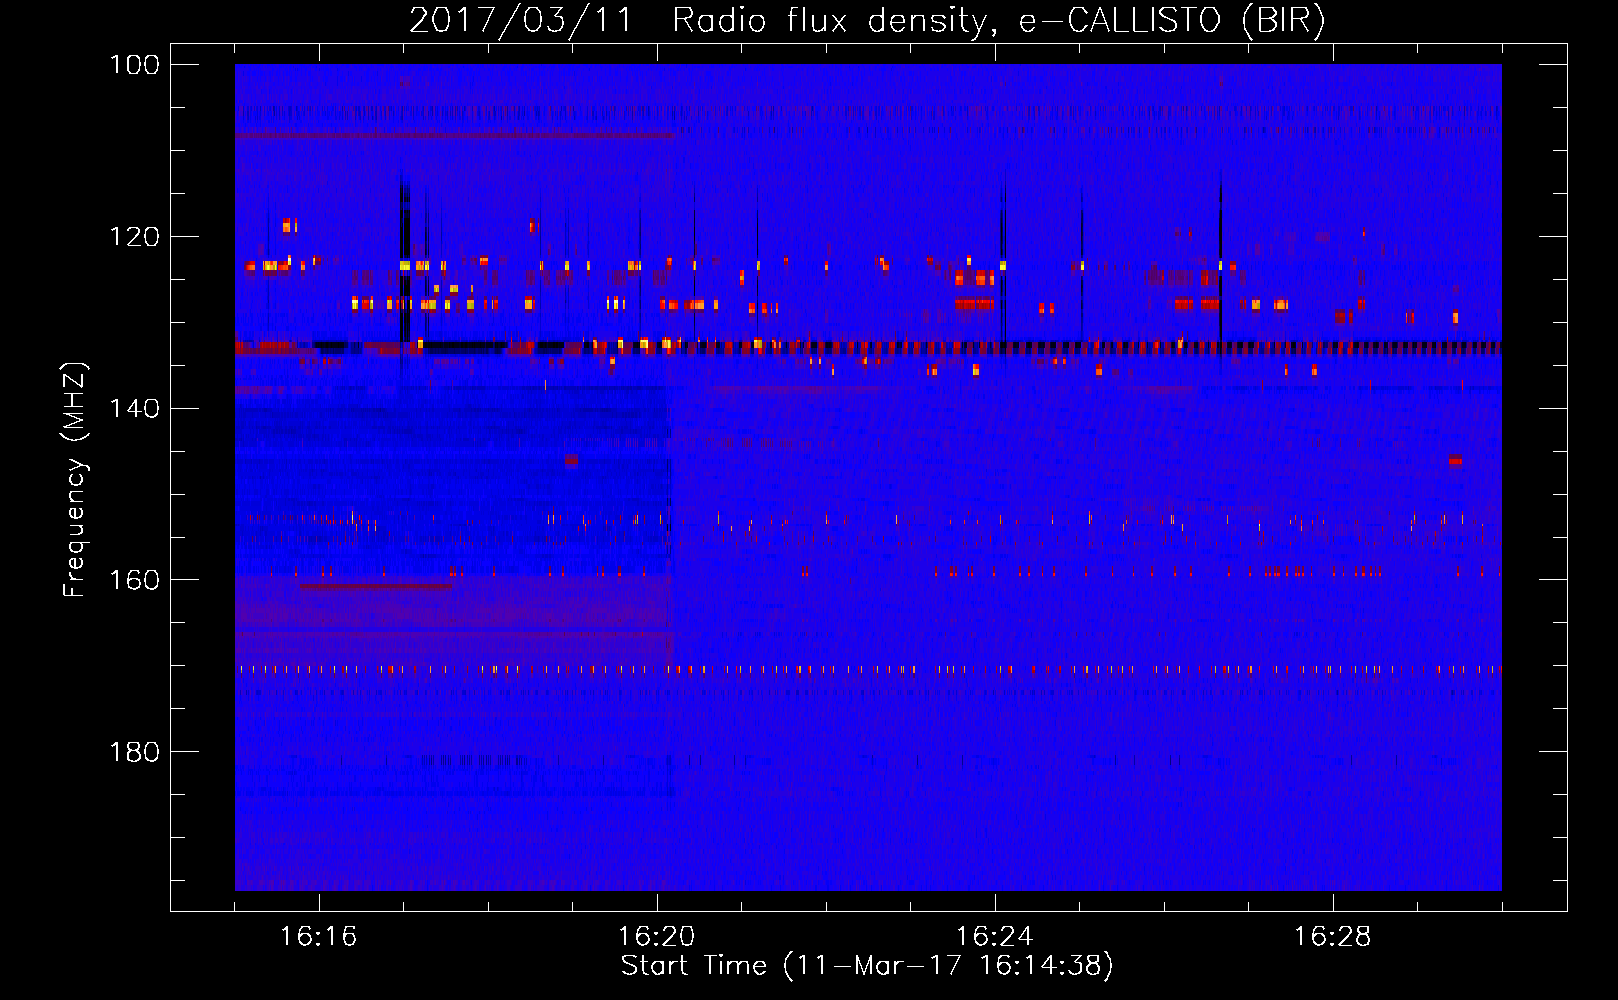This screenshot has width=1618, height=1000.
Task: Click the 16:20 time tick label
Action: coord(656,937)
